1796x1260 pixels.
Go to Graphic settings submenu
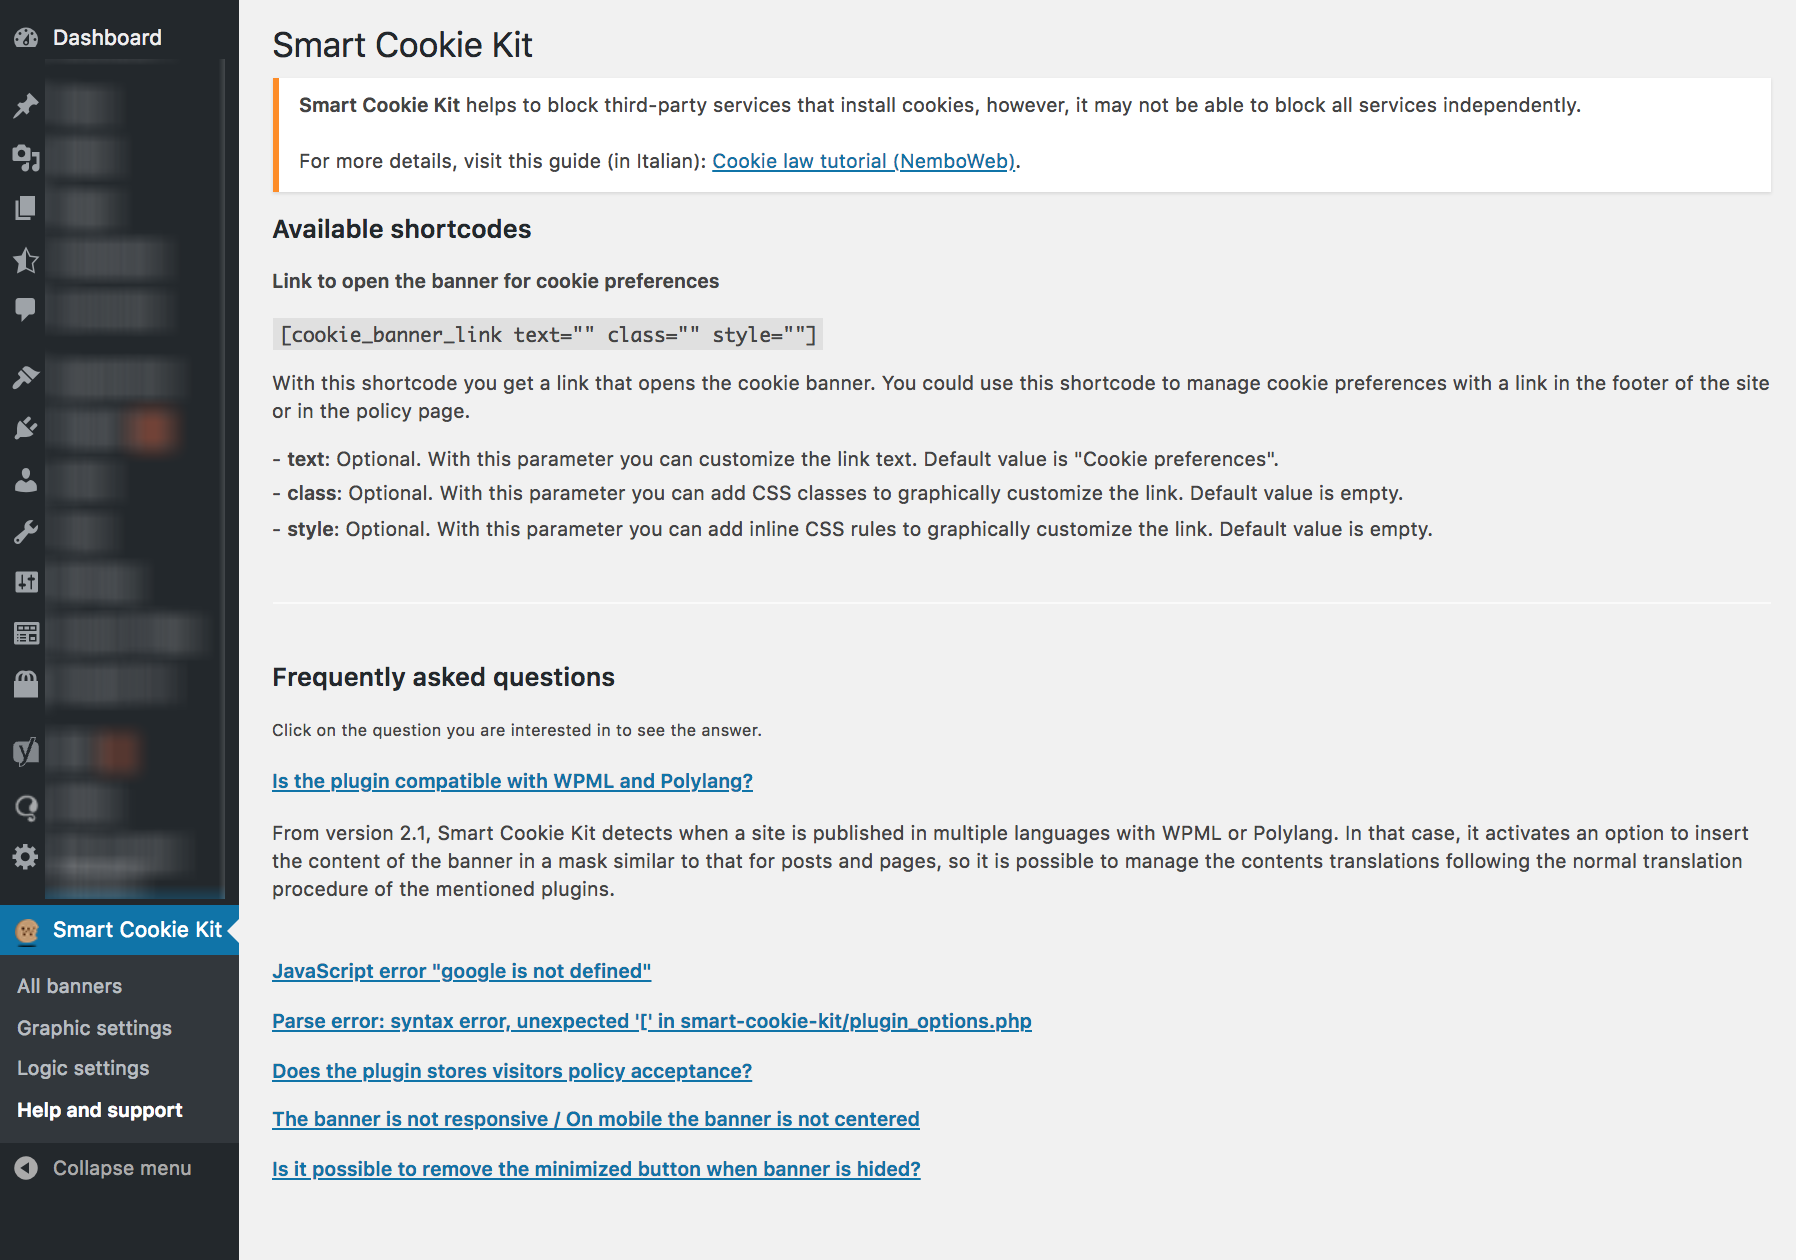coord(94,1028)
